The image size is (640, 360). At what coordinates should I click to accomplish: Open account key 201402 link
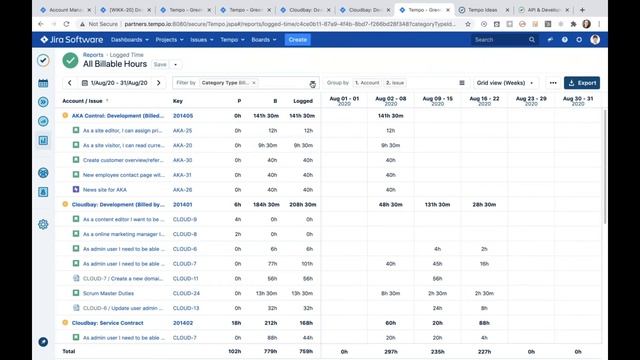[183, 322]
